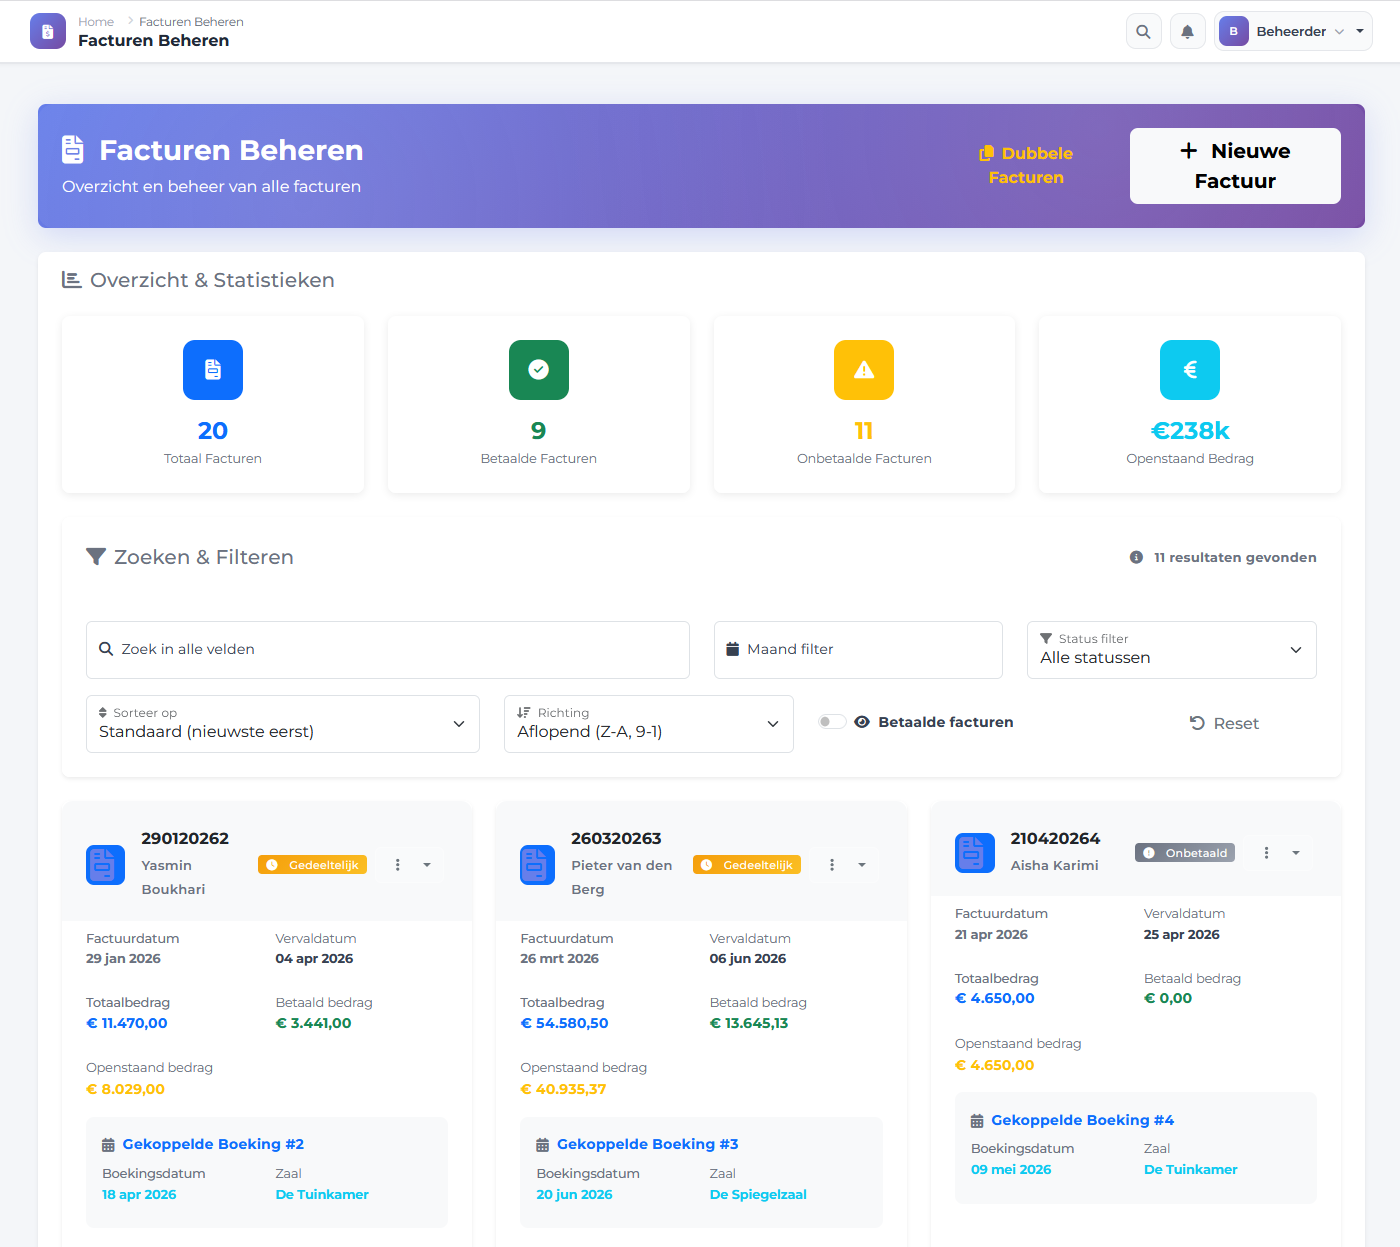Click the invoice icon for factuur 290120262
Screen dimensions: 1400x1247
pos(105,865)
